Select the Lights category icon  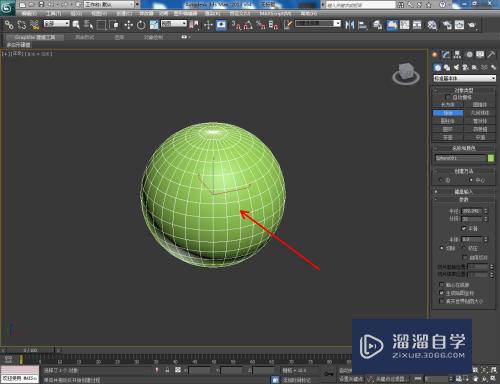pos(456,68)
